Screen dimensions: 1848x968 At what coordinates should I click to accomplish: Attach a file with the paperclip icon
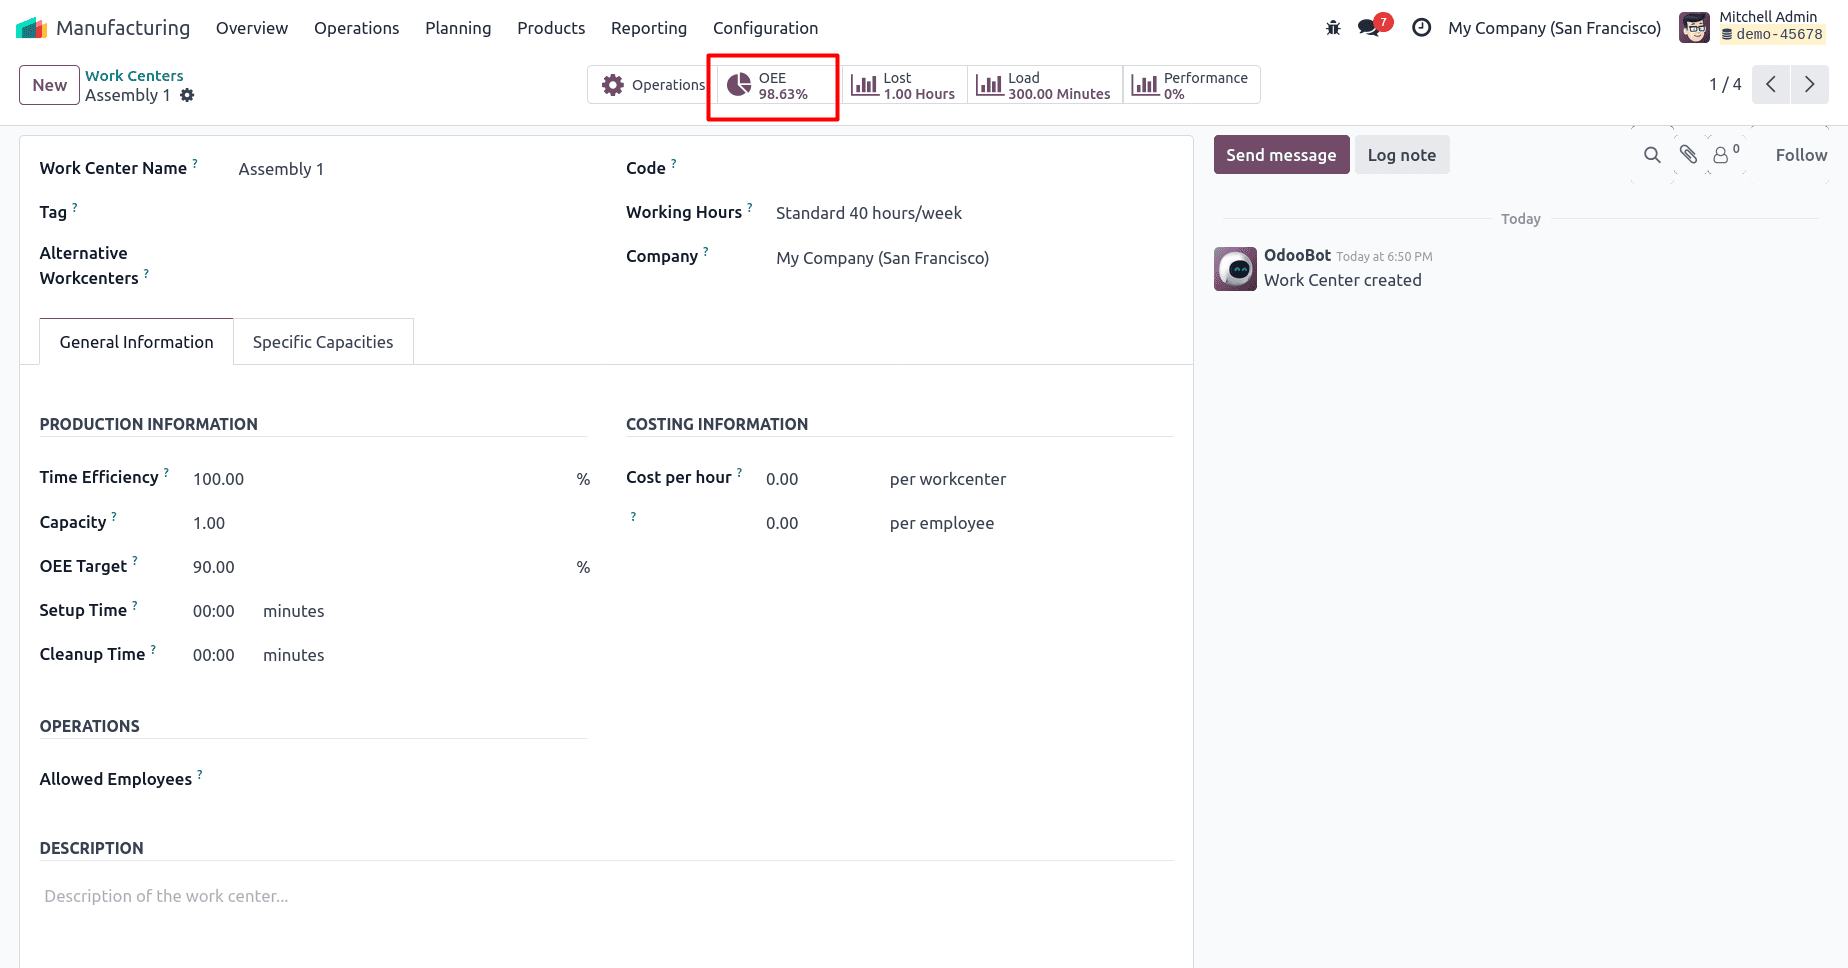pos(1688,155)
